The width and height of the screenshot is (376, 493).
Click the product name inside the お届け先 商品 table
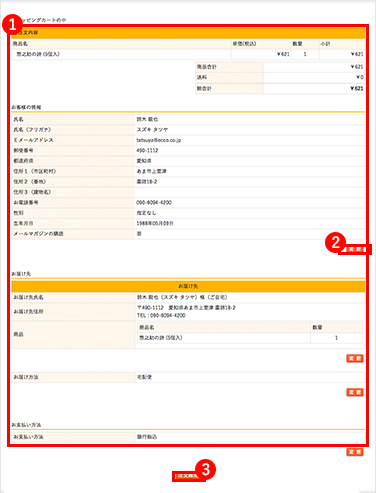point(161,338)
